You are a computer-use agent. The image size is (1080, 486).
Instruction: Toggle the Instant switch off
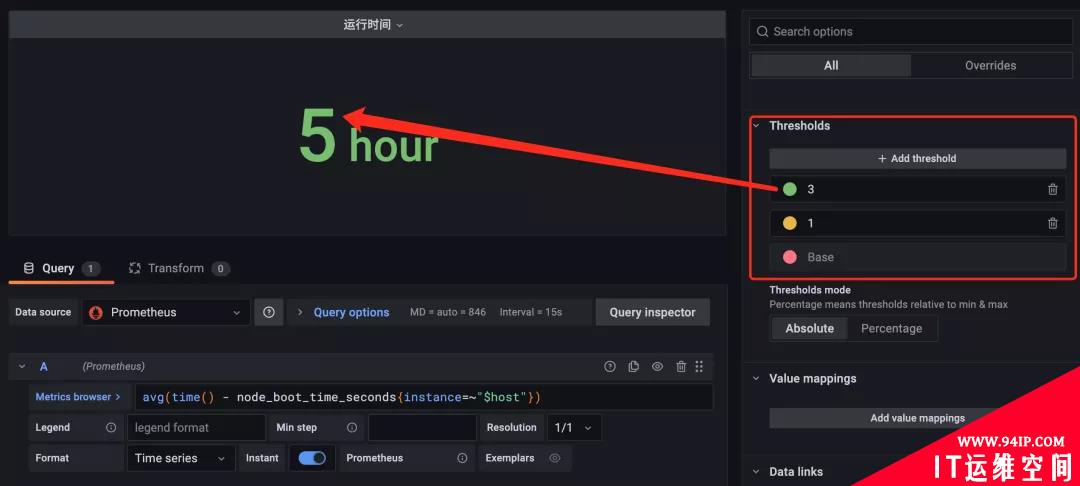[312, 458]
